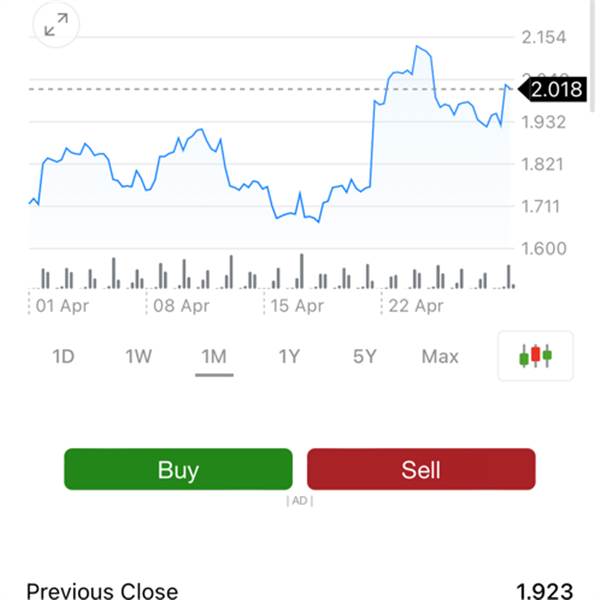
Task: Select the 1Y time range
Action: click(289, 357)
